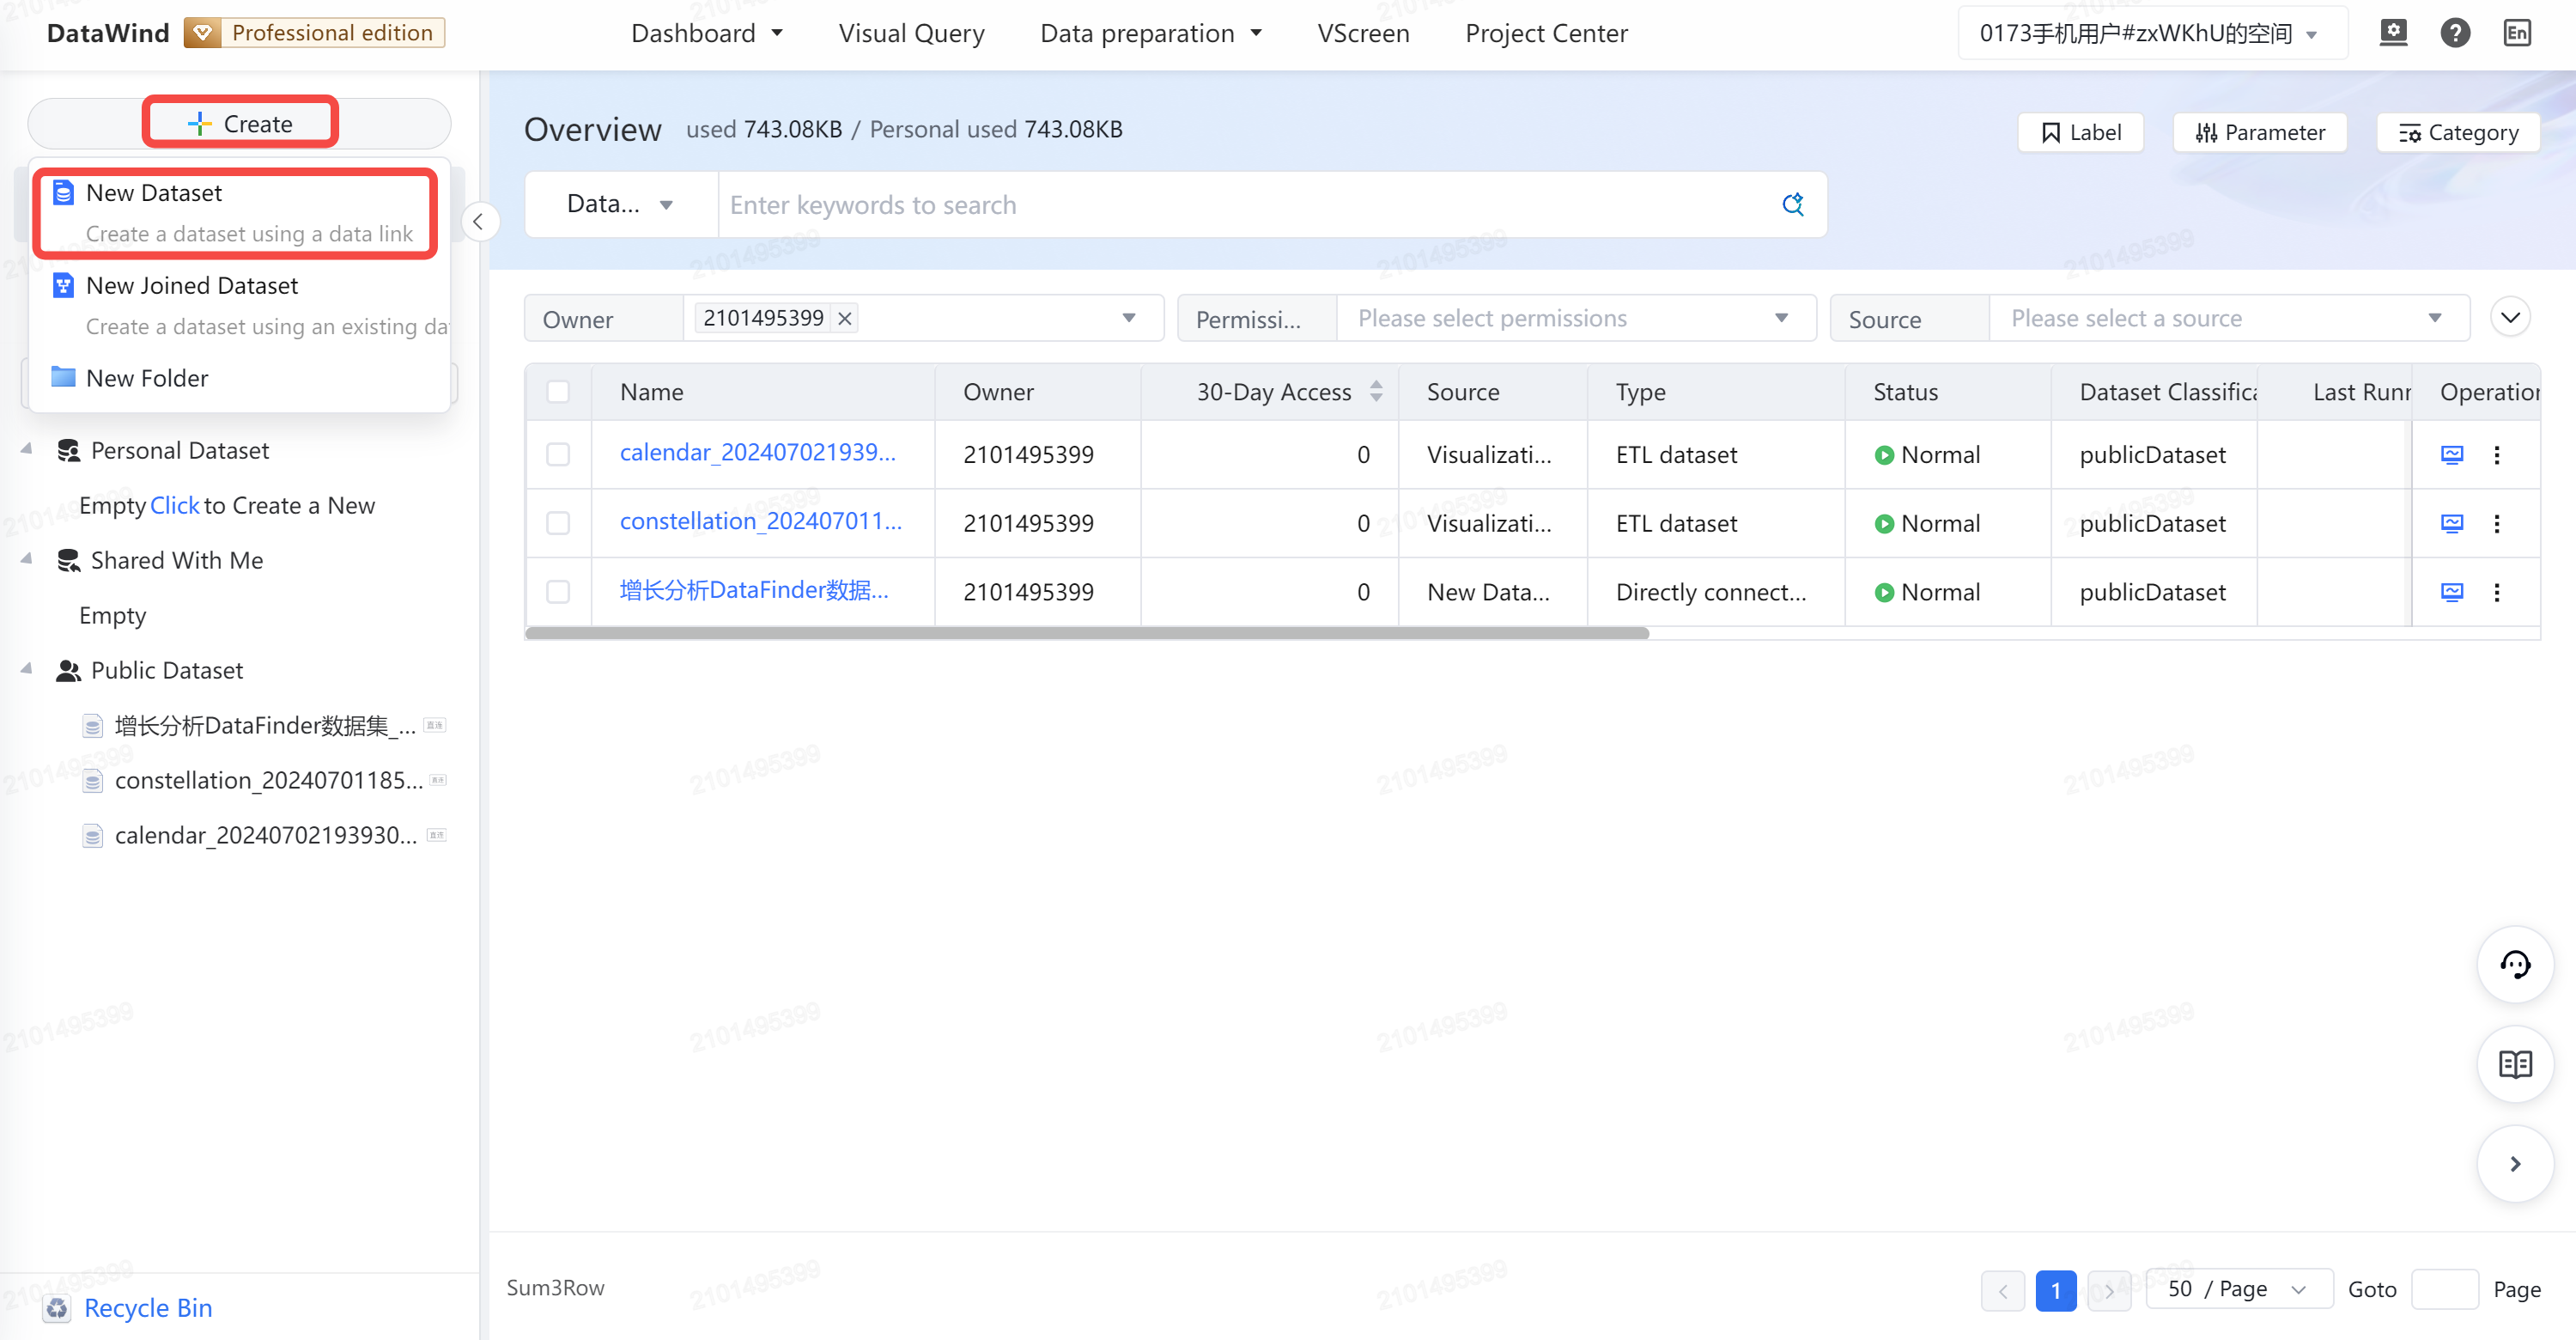Click the Category button

[x=2458, y=132]
